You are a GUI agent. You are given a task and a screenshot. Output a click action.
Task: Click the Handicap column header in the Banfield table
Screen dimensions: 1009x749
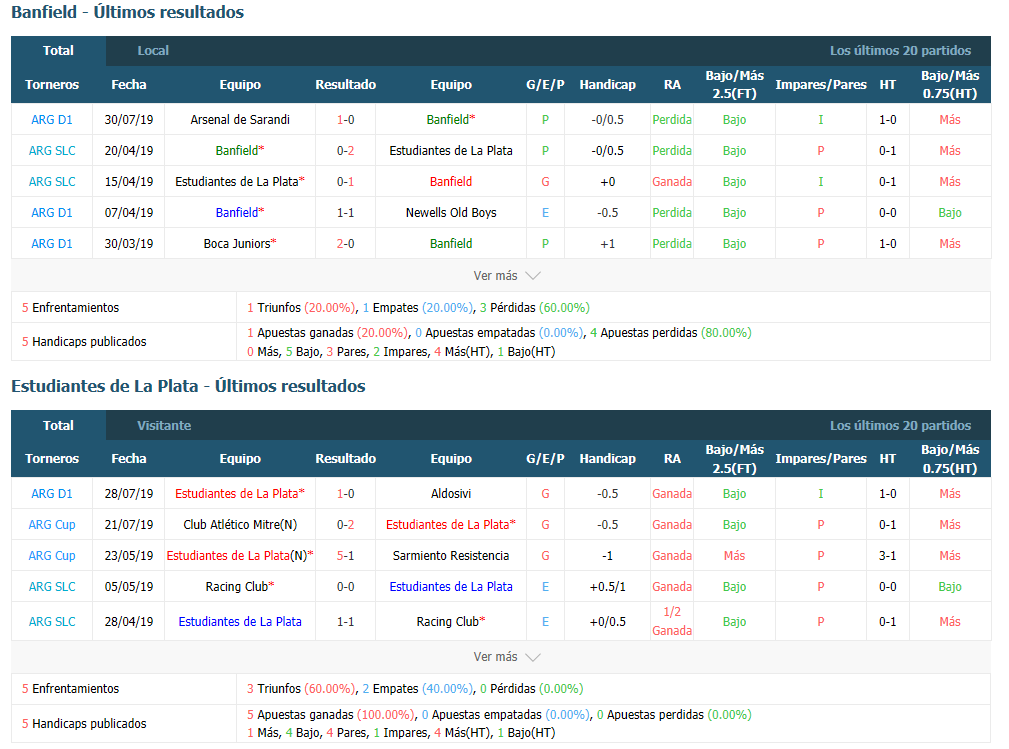[x=607, y=84]
